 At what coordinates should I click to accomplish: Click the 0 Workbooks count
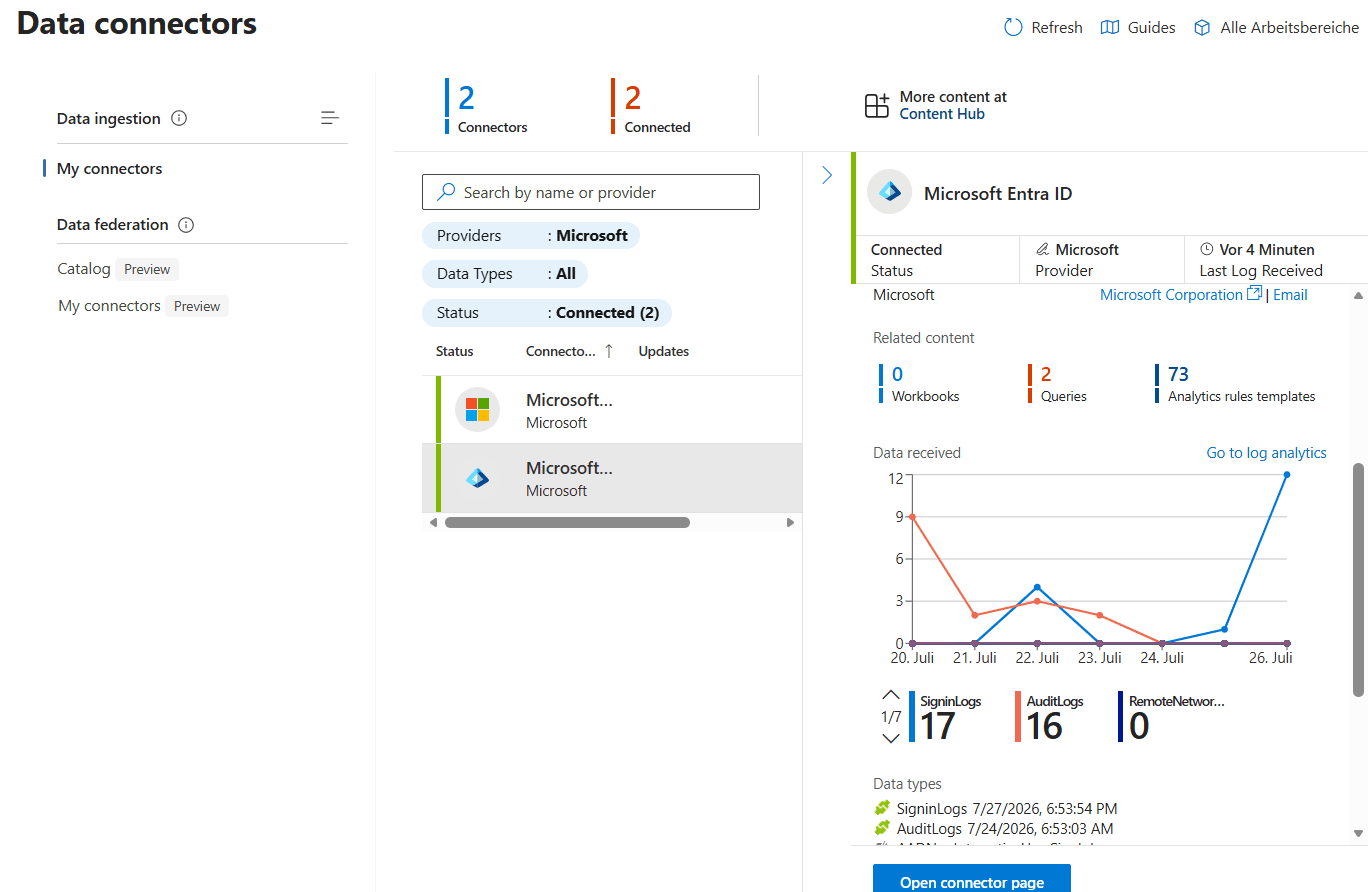point(919,384)
